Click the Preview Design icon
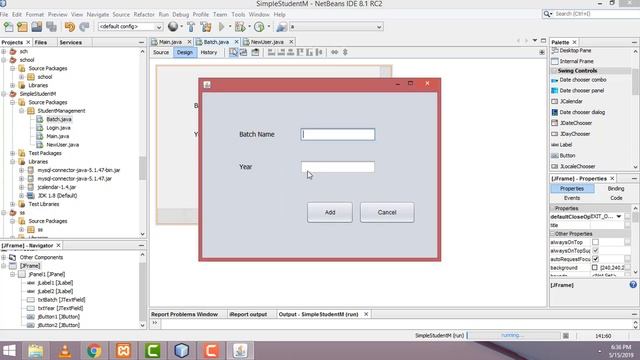The width and height of the screenshot is (640, 360). click(255, 52)
